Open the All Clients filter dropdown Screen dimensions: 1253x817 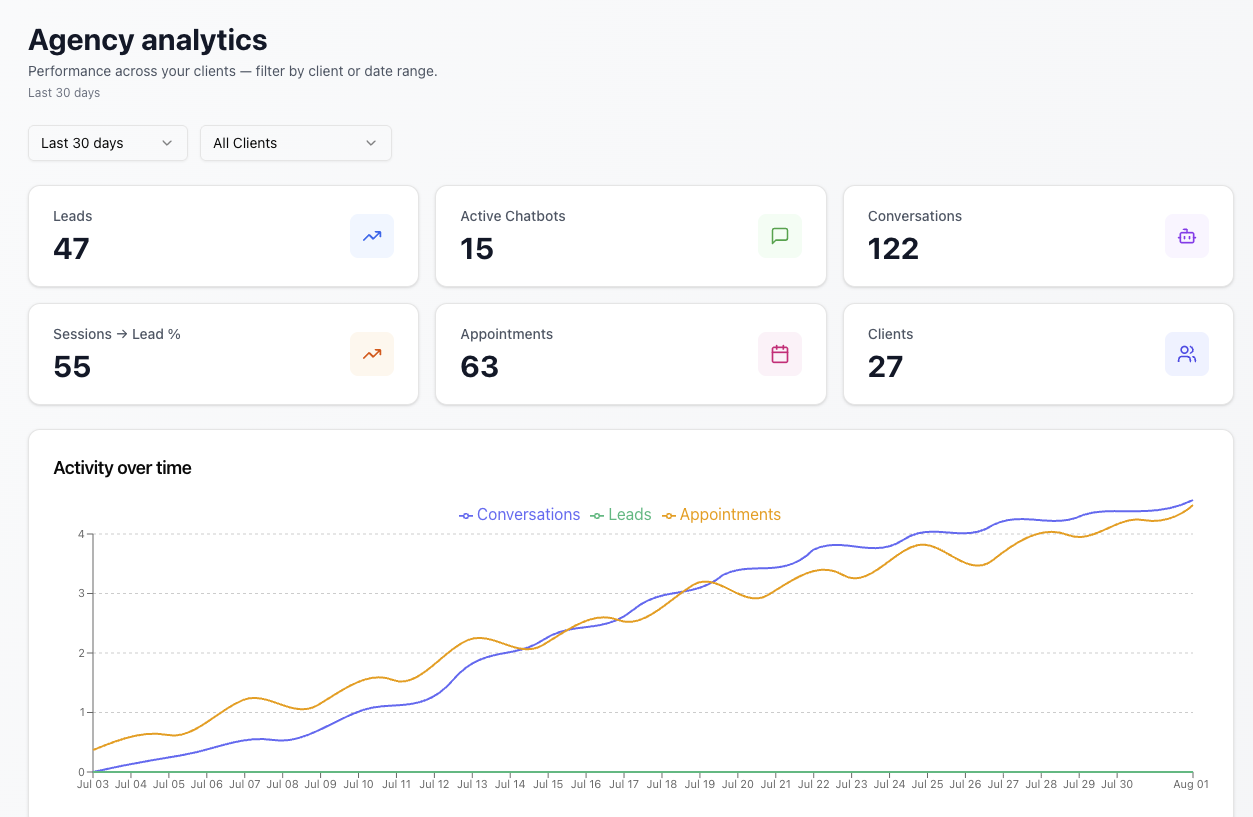point(296,143)
